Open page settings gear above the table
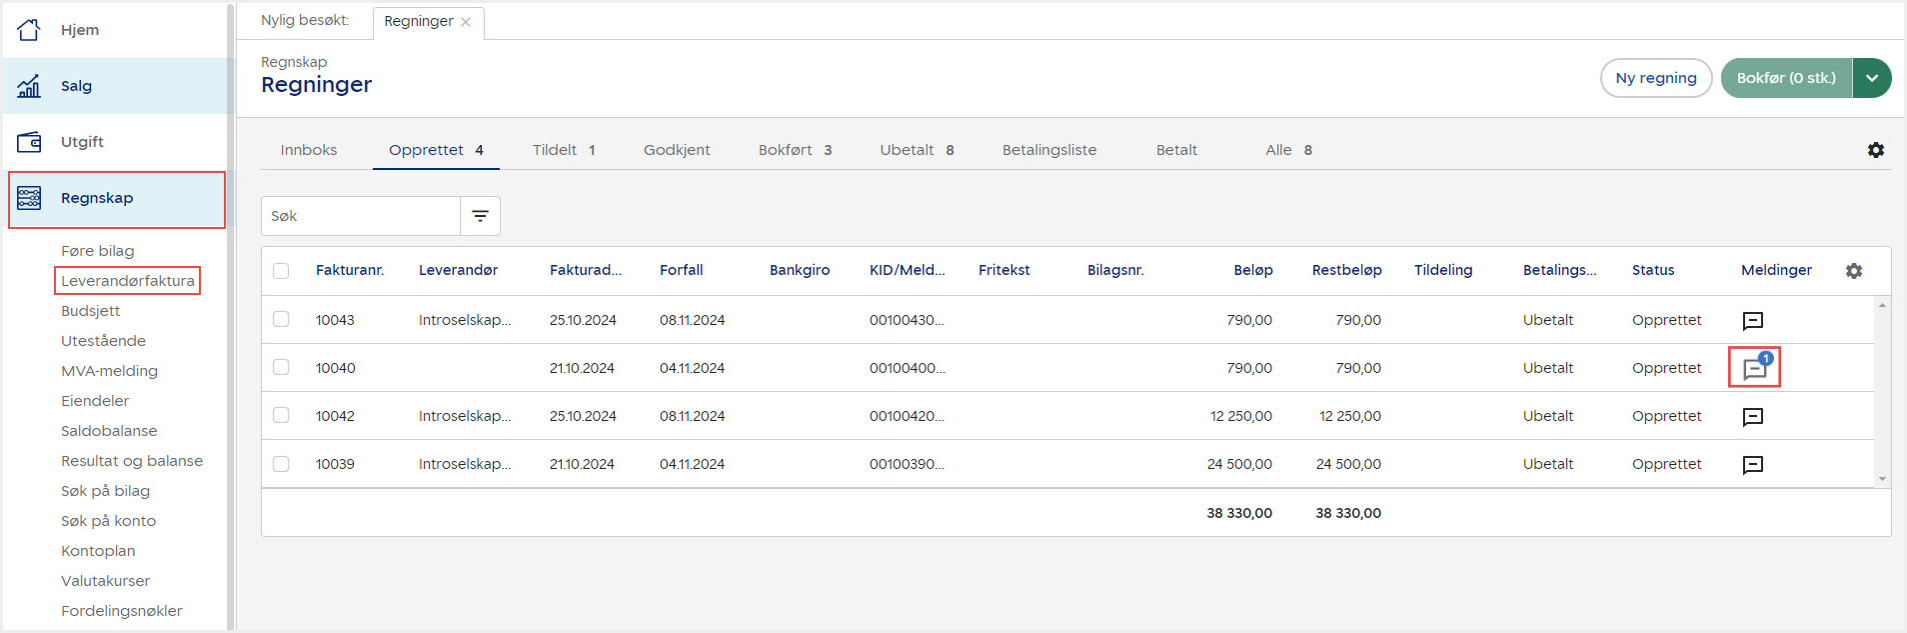 pyautogui.click(x=1875, y=150)
